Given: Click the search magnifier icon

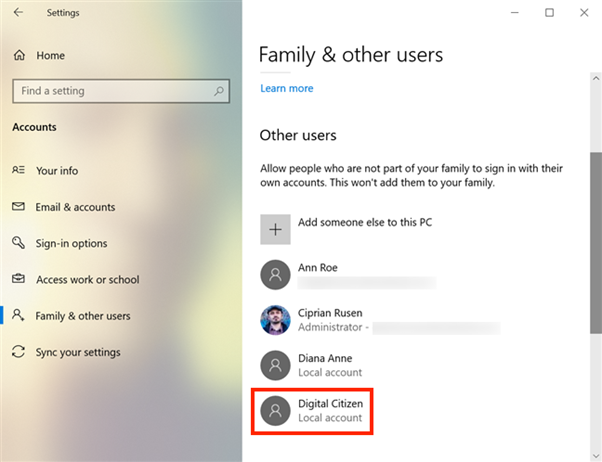Looking at the screenshot, I should [x=219, y=91].
